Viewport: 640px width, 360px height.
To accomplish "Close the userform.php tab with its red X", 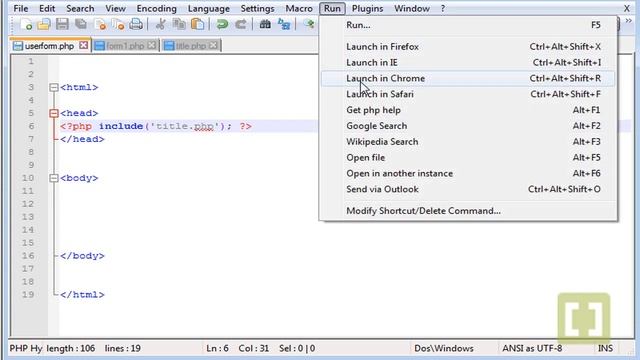I will pyautogui.click(x=84, y=45).
